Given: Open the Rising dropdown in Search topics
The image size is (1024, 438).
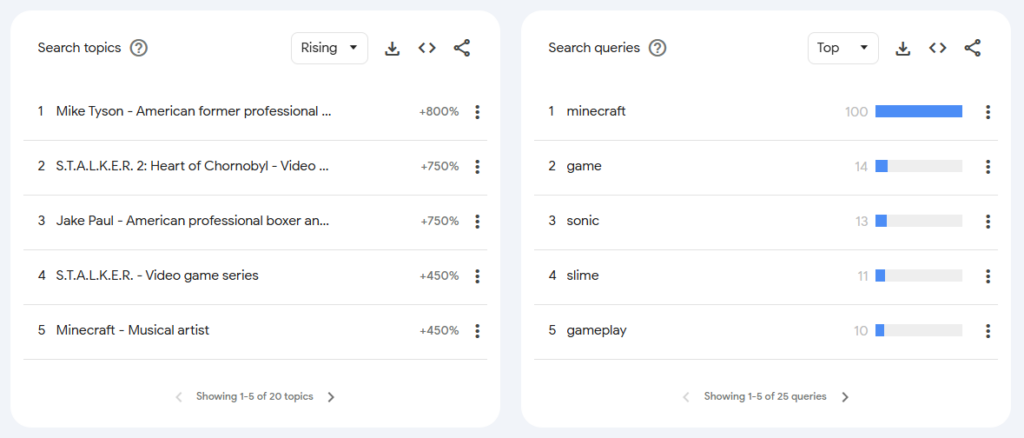Looking at the screenshot, I should (329, 48).
